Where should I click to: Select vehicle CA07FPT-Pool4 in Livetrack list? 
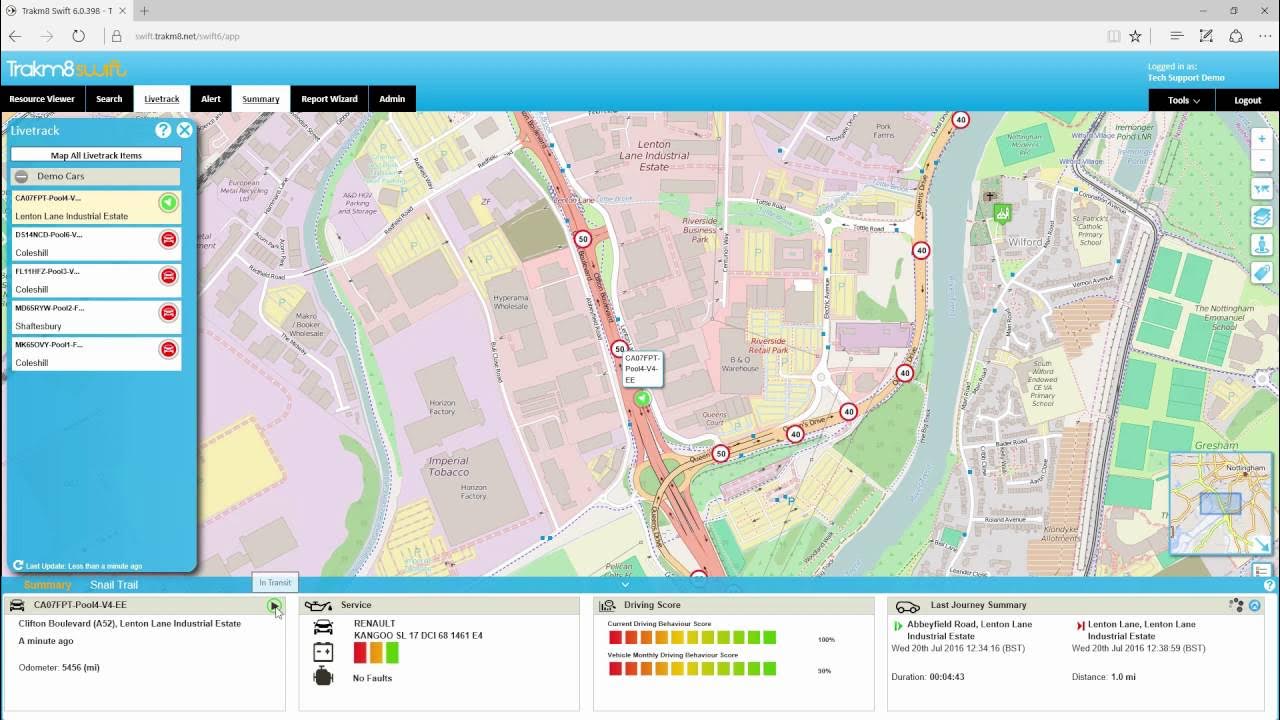pos(96,207)
